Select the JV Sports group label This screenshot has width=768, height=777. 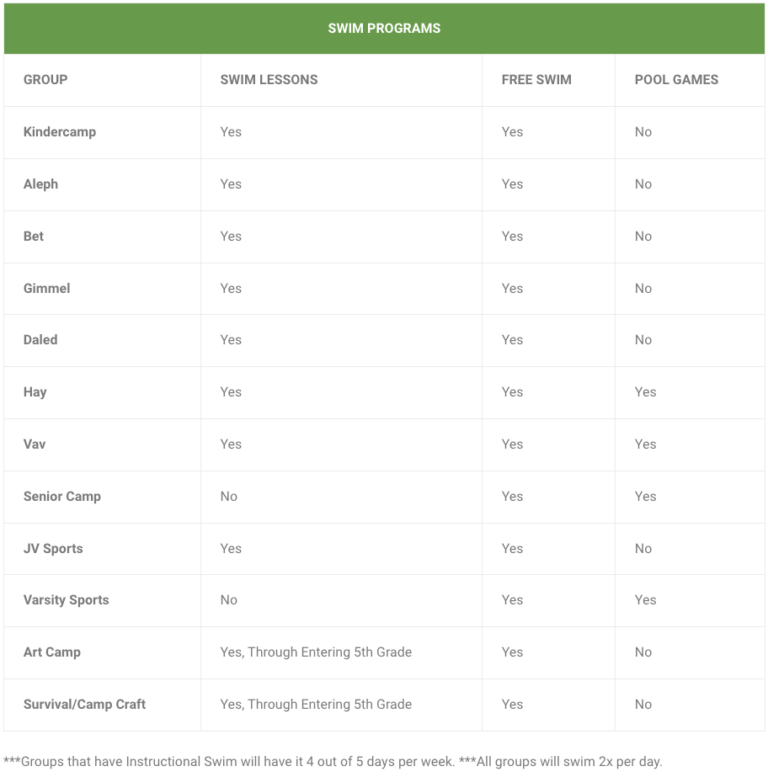(x=53, y=548)
